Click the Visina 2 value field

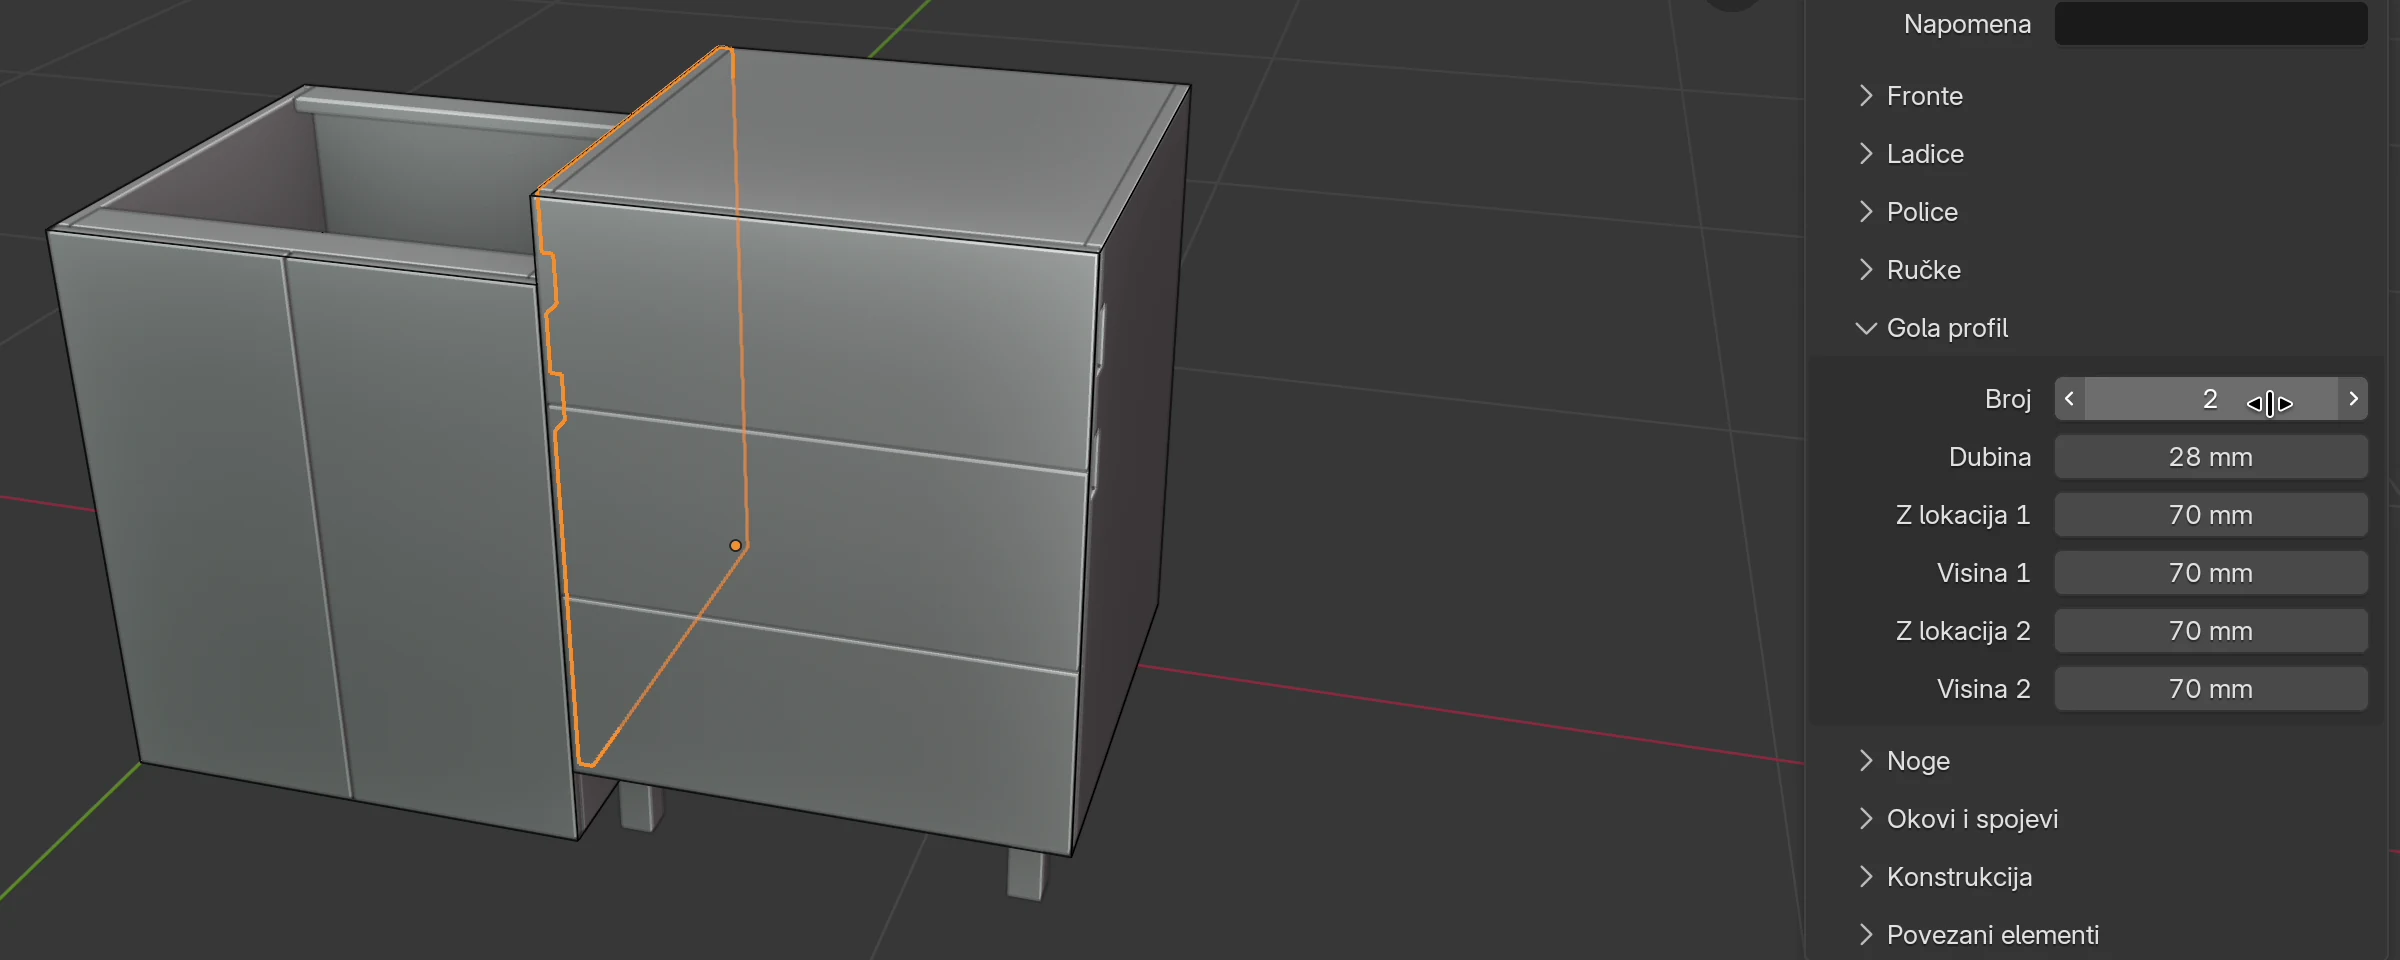[2211, 689]
